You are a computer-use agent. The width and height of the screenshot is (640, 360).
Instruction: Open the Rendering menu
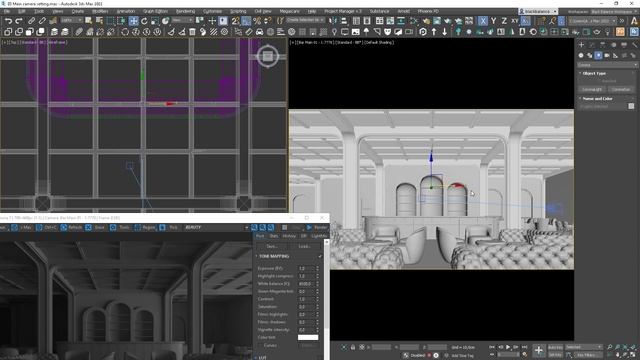pyautogui.click(x=185, y=11)
